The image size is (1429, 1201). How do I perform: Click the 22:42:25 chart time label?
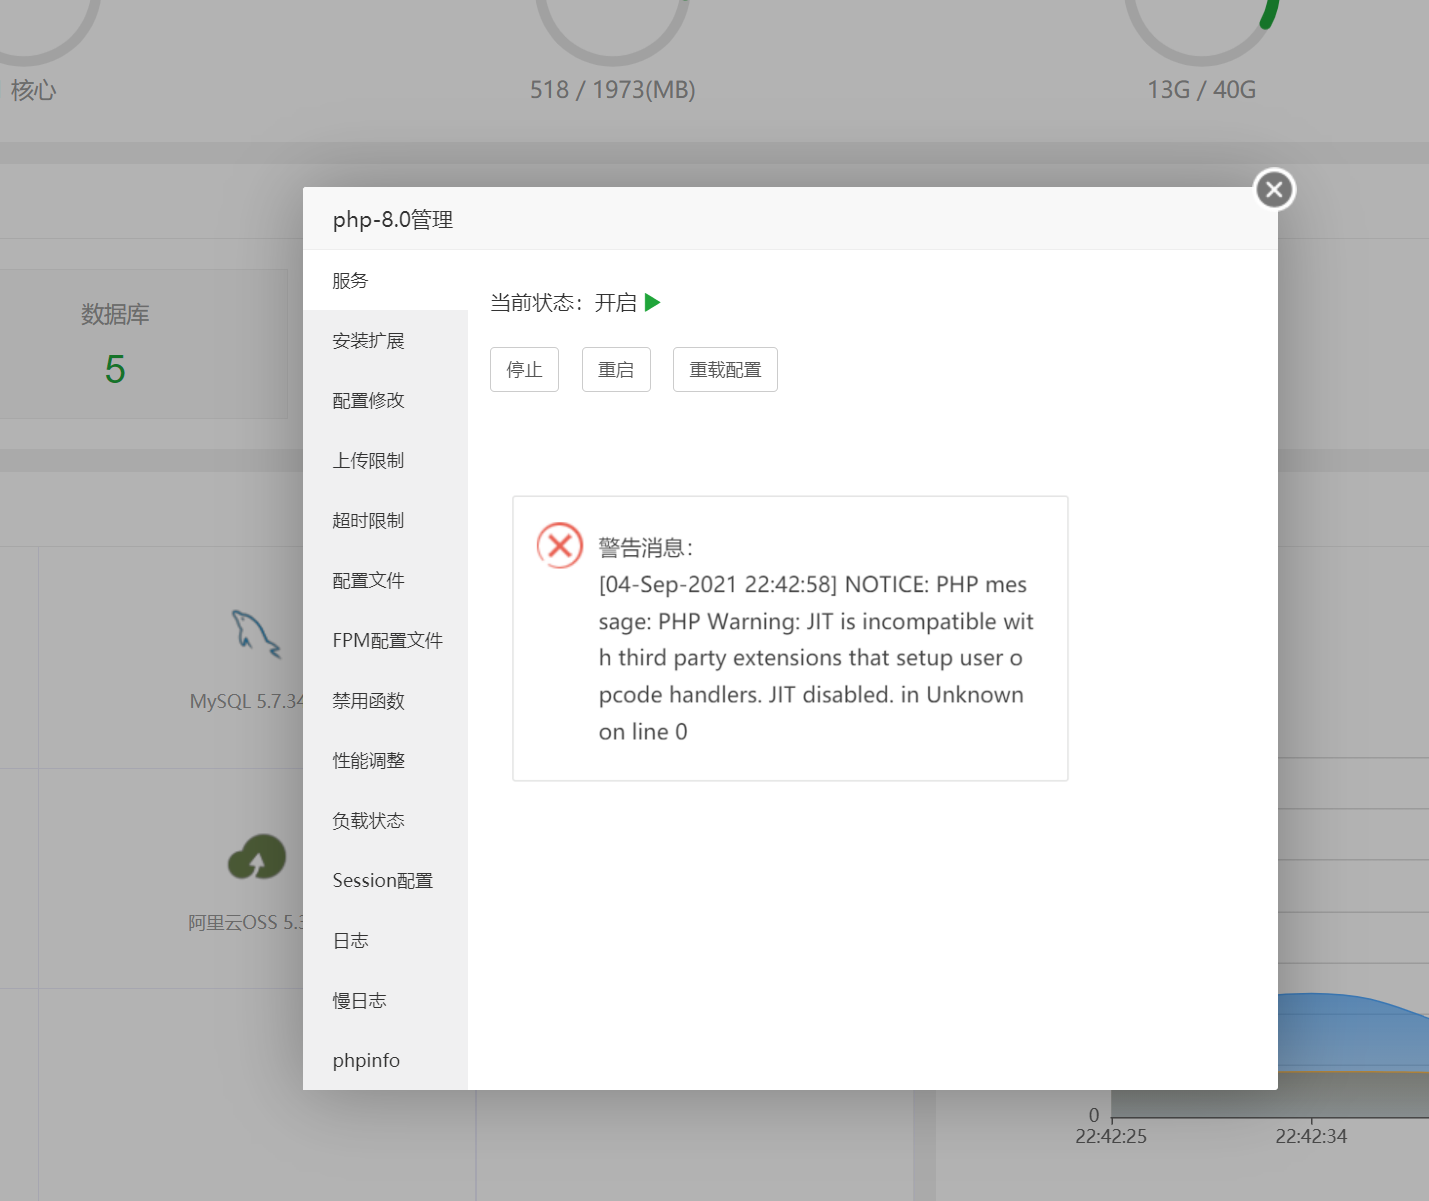(x=1111, y=1136)
